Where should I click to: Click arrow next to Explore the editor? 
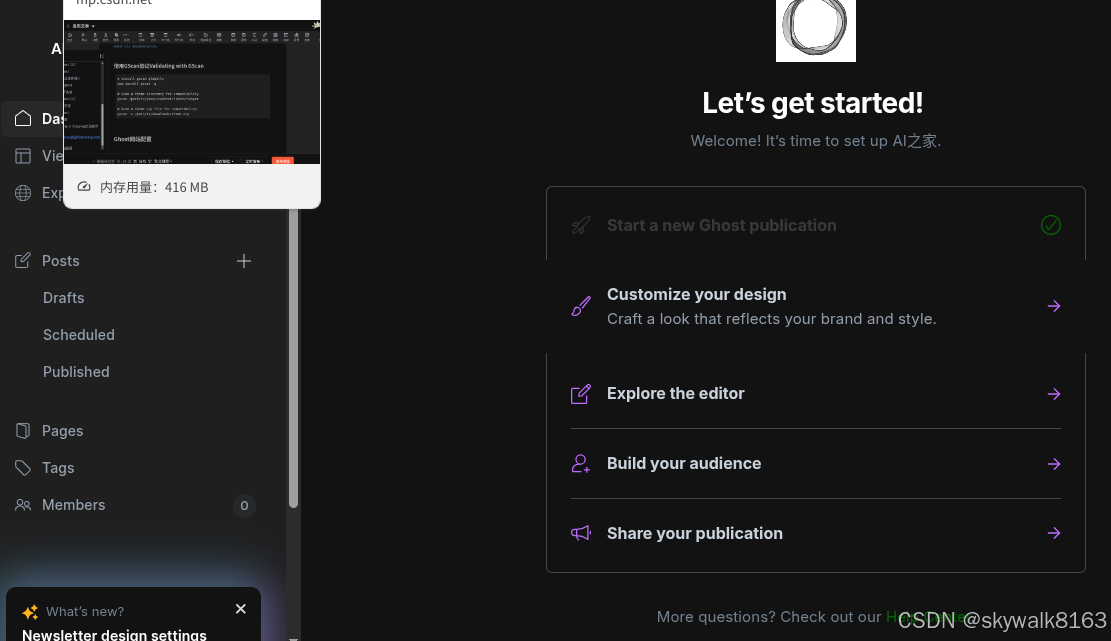[1054, 394]
